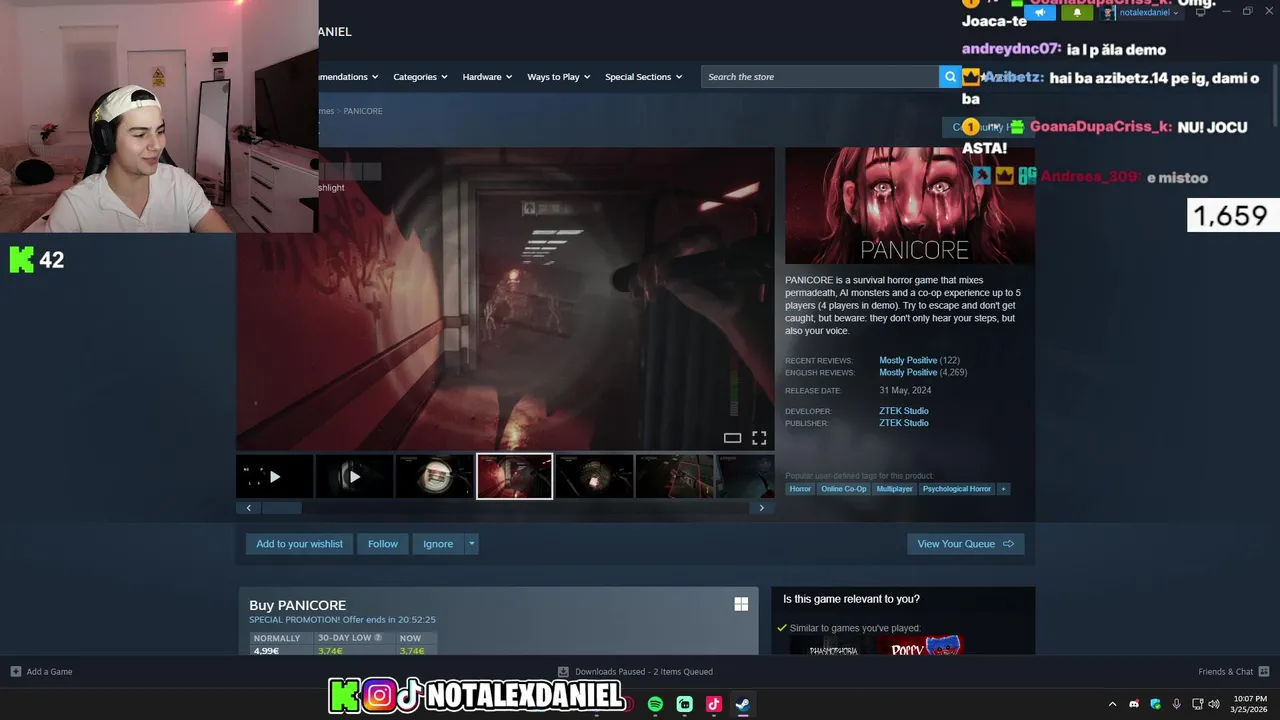The image size is (1280, 720).
Task: Show hidden system tray icons
Action: coord(1112,704)
